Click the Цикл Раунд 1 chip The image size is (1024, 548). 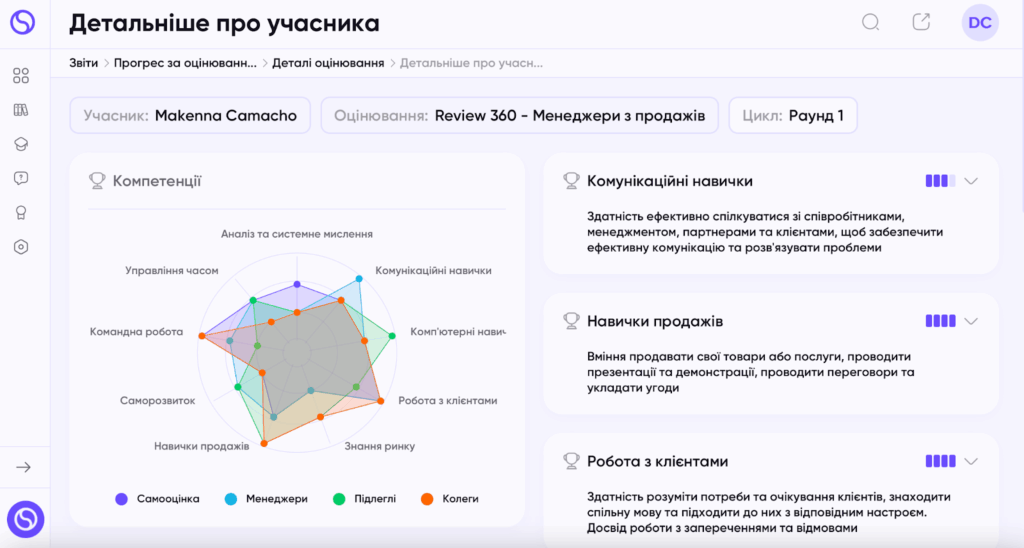(x=793, y=116)
